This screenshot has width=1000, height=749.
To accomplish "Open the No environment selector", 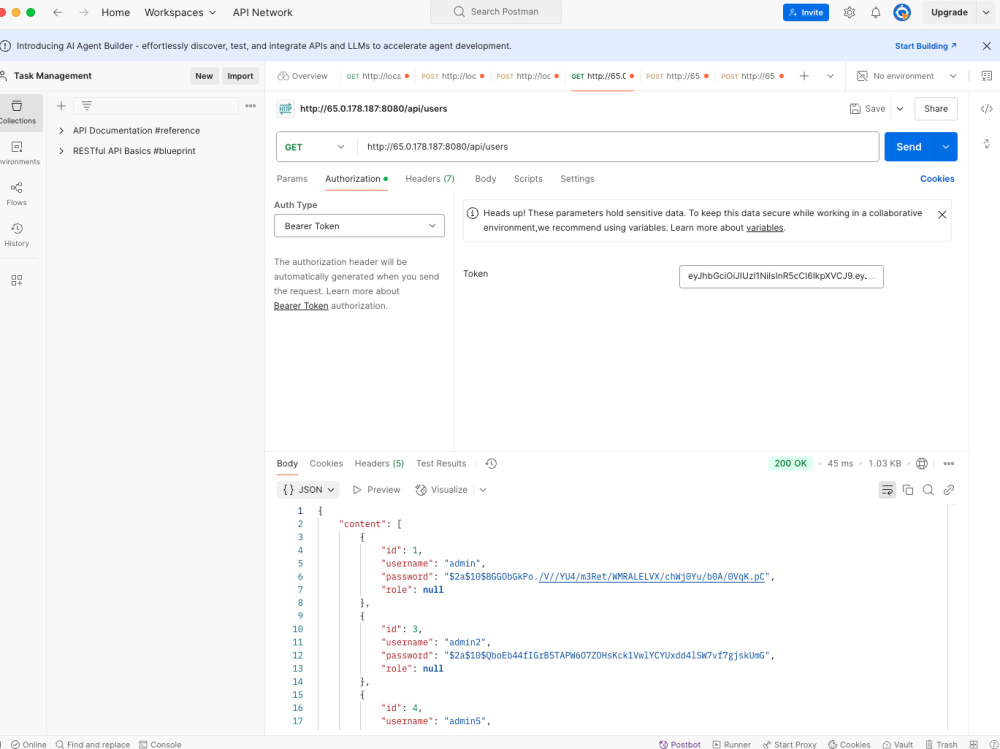I will (x=906, y=76).
